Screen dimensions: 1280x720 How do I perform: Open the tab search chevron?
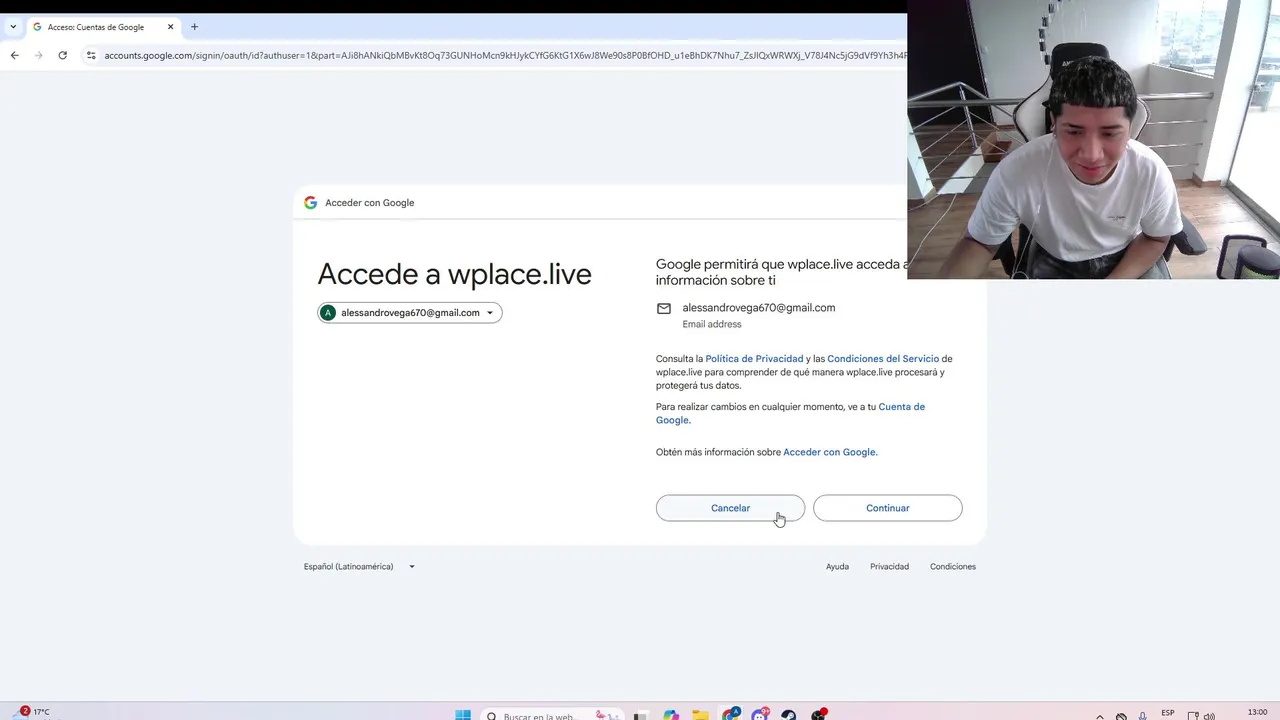[12, 27]
